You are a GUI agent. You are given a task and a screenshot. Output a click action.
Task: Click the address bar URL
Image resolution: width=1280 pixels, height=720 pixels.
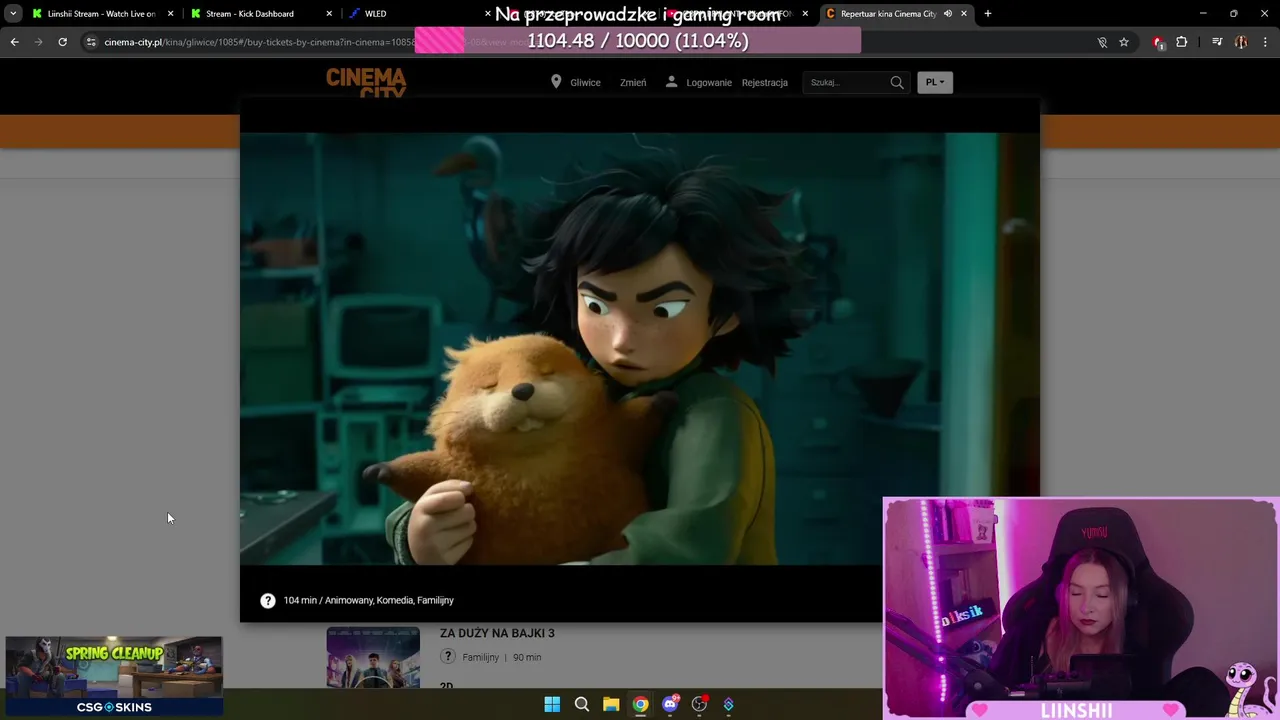(260, 42)
